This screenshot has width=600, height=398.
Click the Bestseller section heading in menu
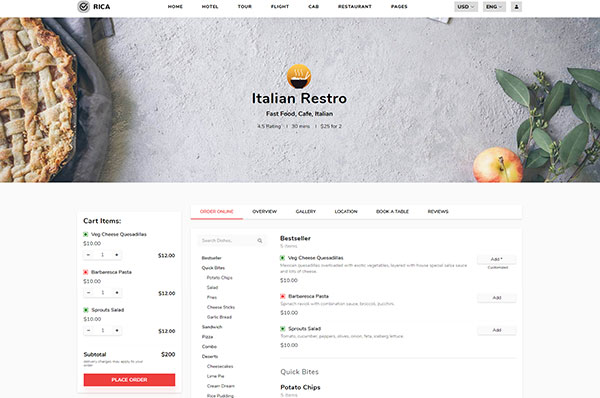(x=295, y=238)
